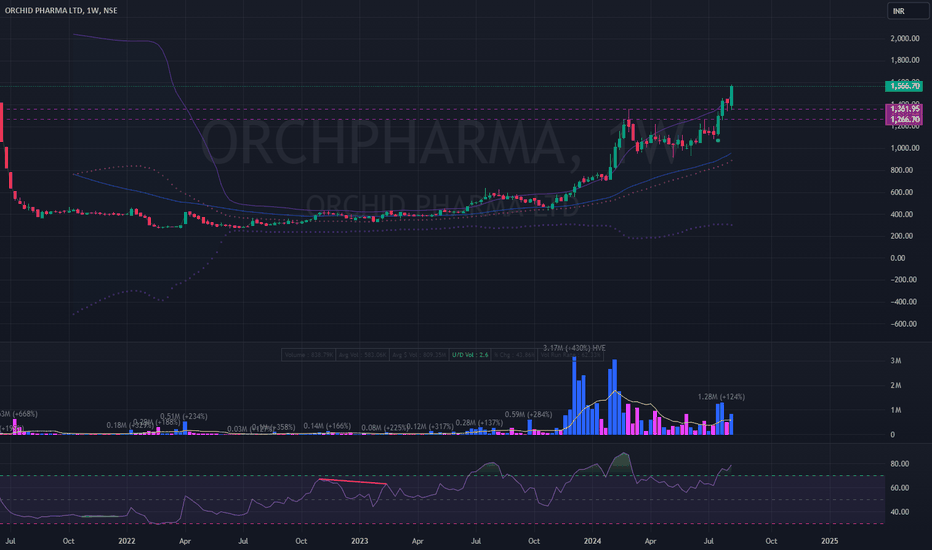The width and height of the screenshot is (932, 550).
Task: Select the latest green weekly candle
Action: click(732, 96)
